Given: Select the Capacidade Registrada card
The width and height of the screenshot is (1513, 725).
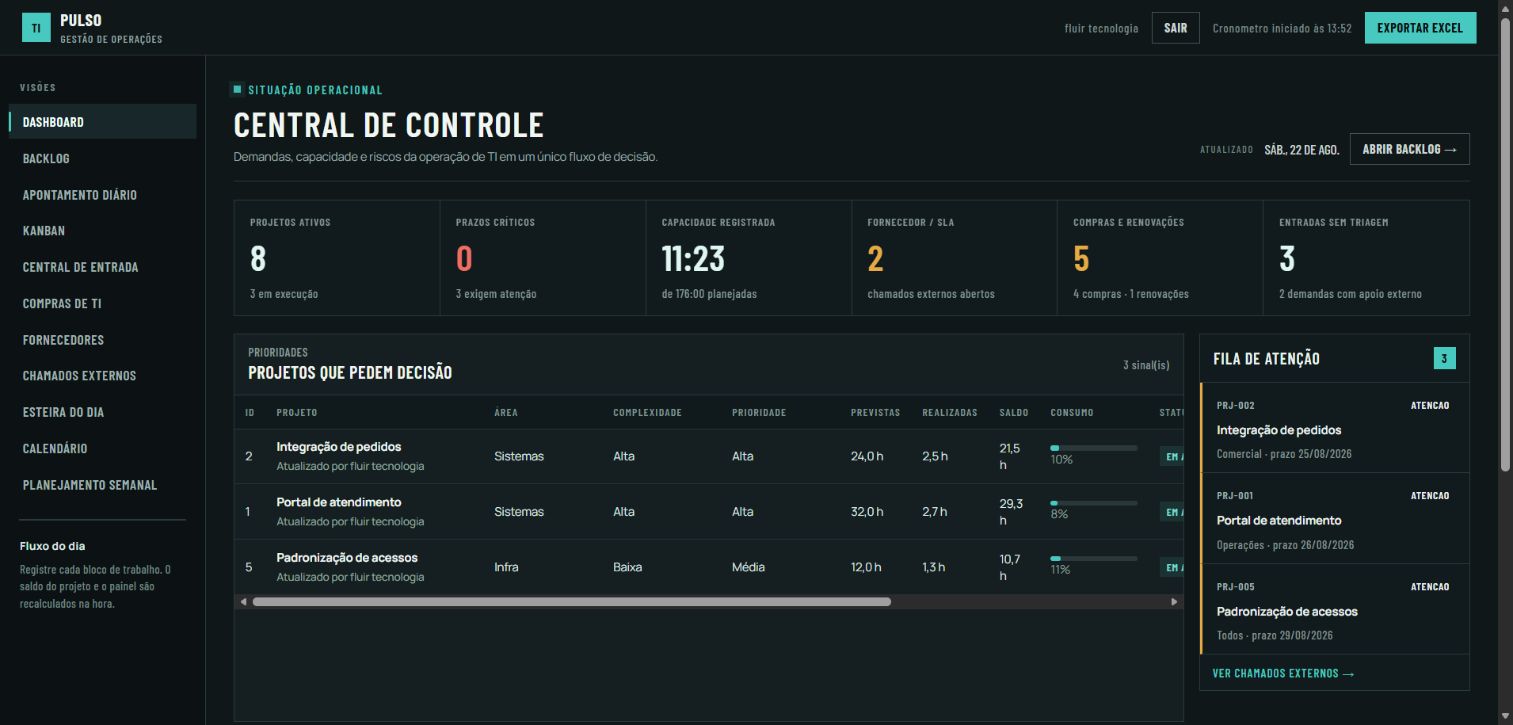Looking at the screenshot, I should tap(749, 258).
